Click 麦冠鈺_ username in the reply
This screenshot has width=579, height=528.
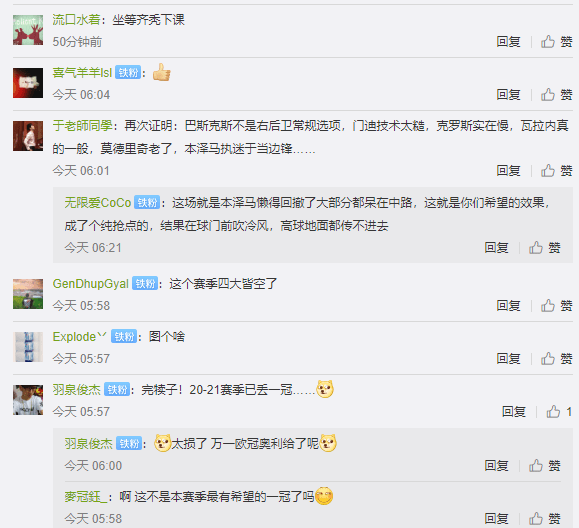[x=86, y=497]
